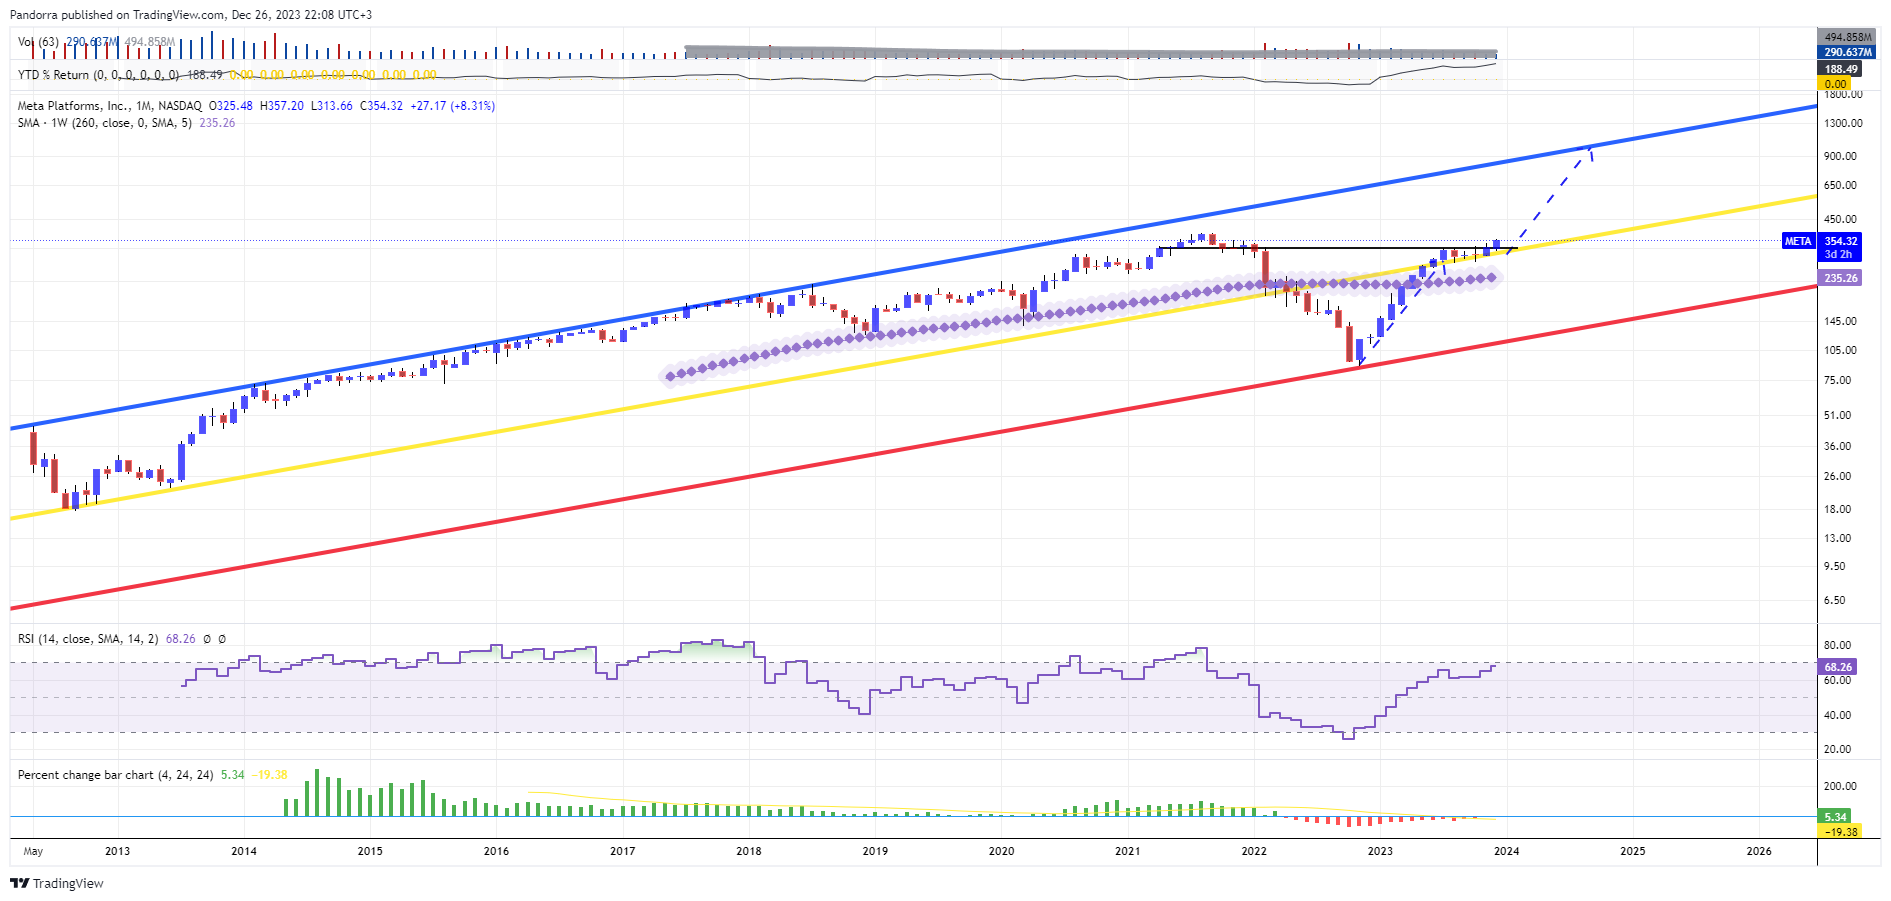Click the change value +27.17 (+8.31%)
The width and height of the screenshot is (1891, 901).
[x=453, y=106]
